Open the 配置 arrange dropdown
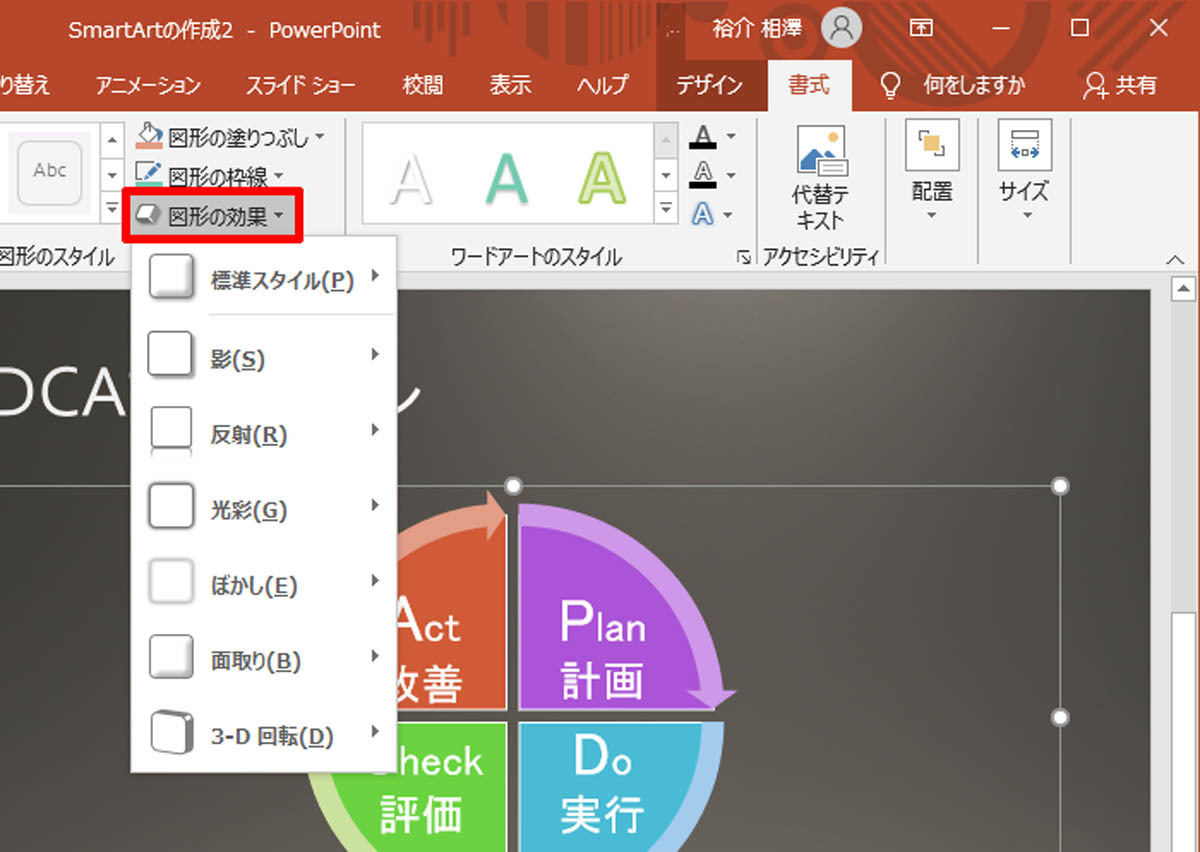 (x=932, y=172)
